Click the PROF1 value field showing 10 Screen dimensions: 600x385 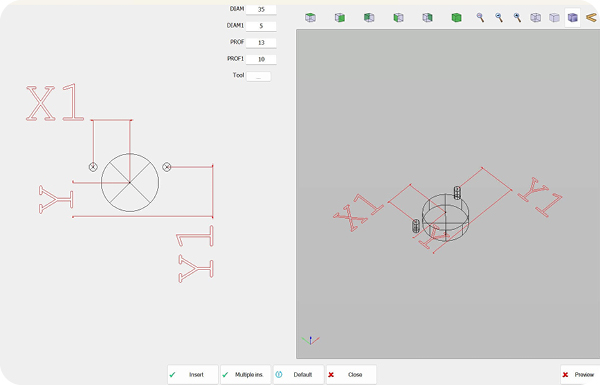pos(261,59)
